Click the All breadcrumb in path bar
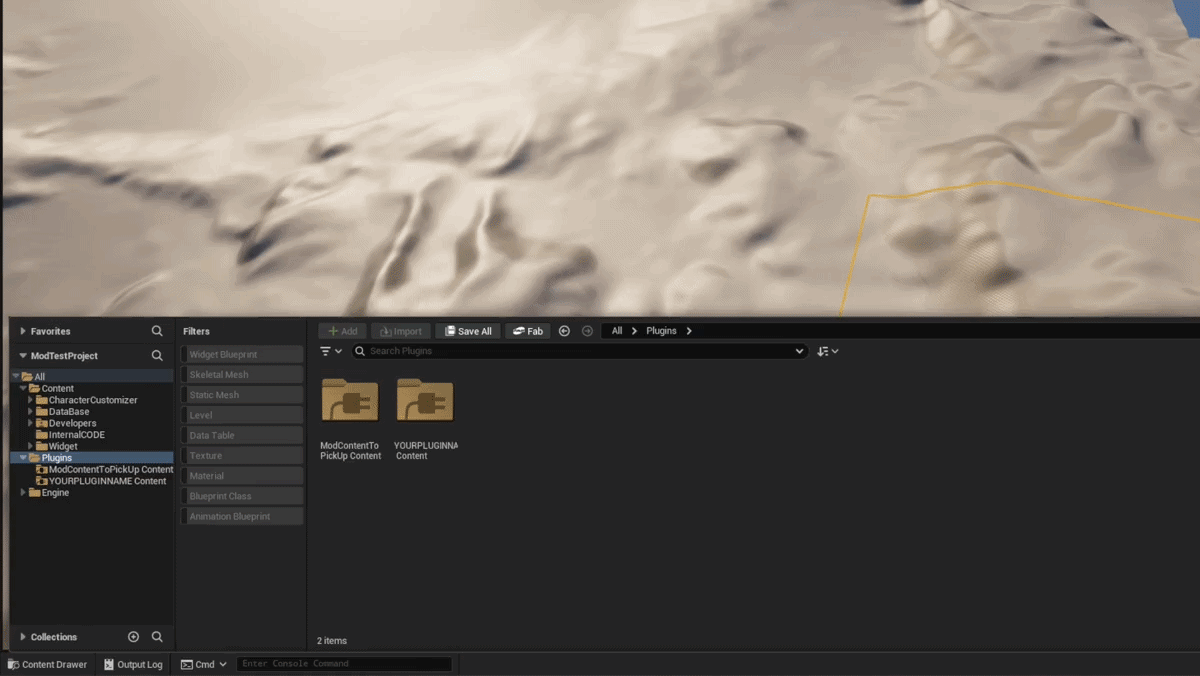The image size is (1200, 676). point(617,331)
